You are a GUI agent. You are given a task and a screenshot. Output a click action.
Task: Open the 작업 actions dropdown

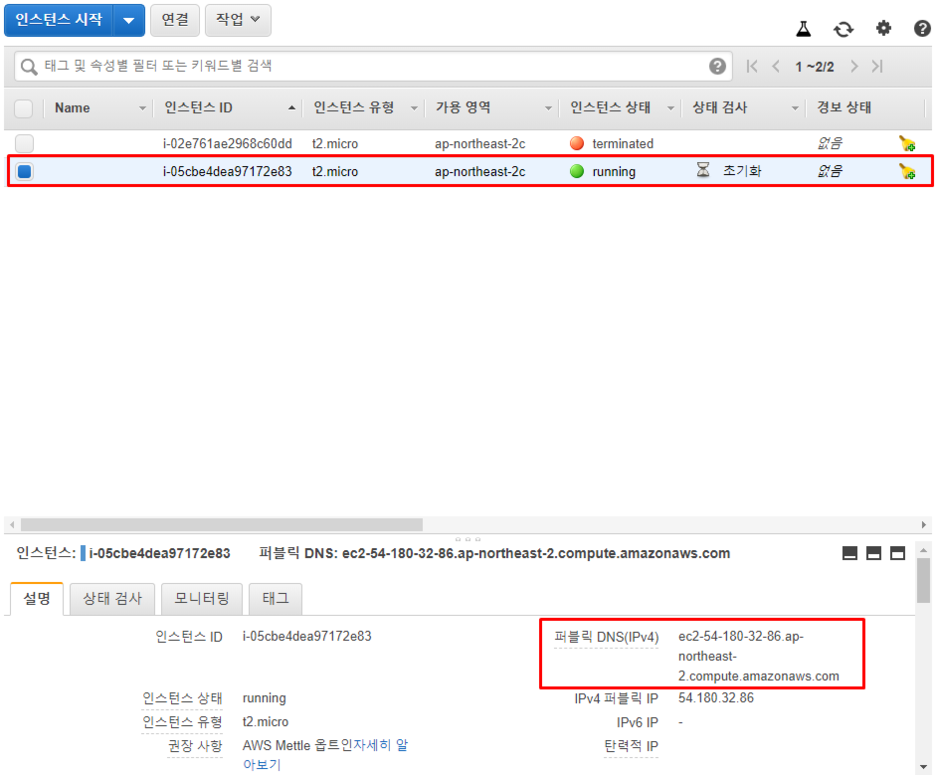pos(238,20)
